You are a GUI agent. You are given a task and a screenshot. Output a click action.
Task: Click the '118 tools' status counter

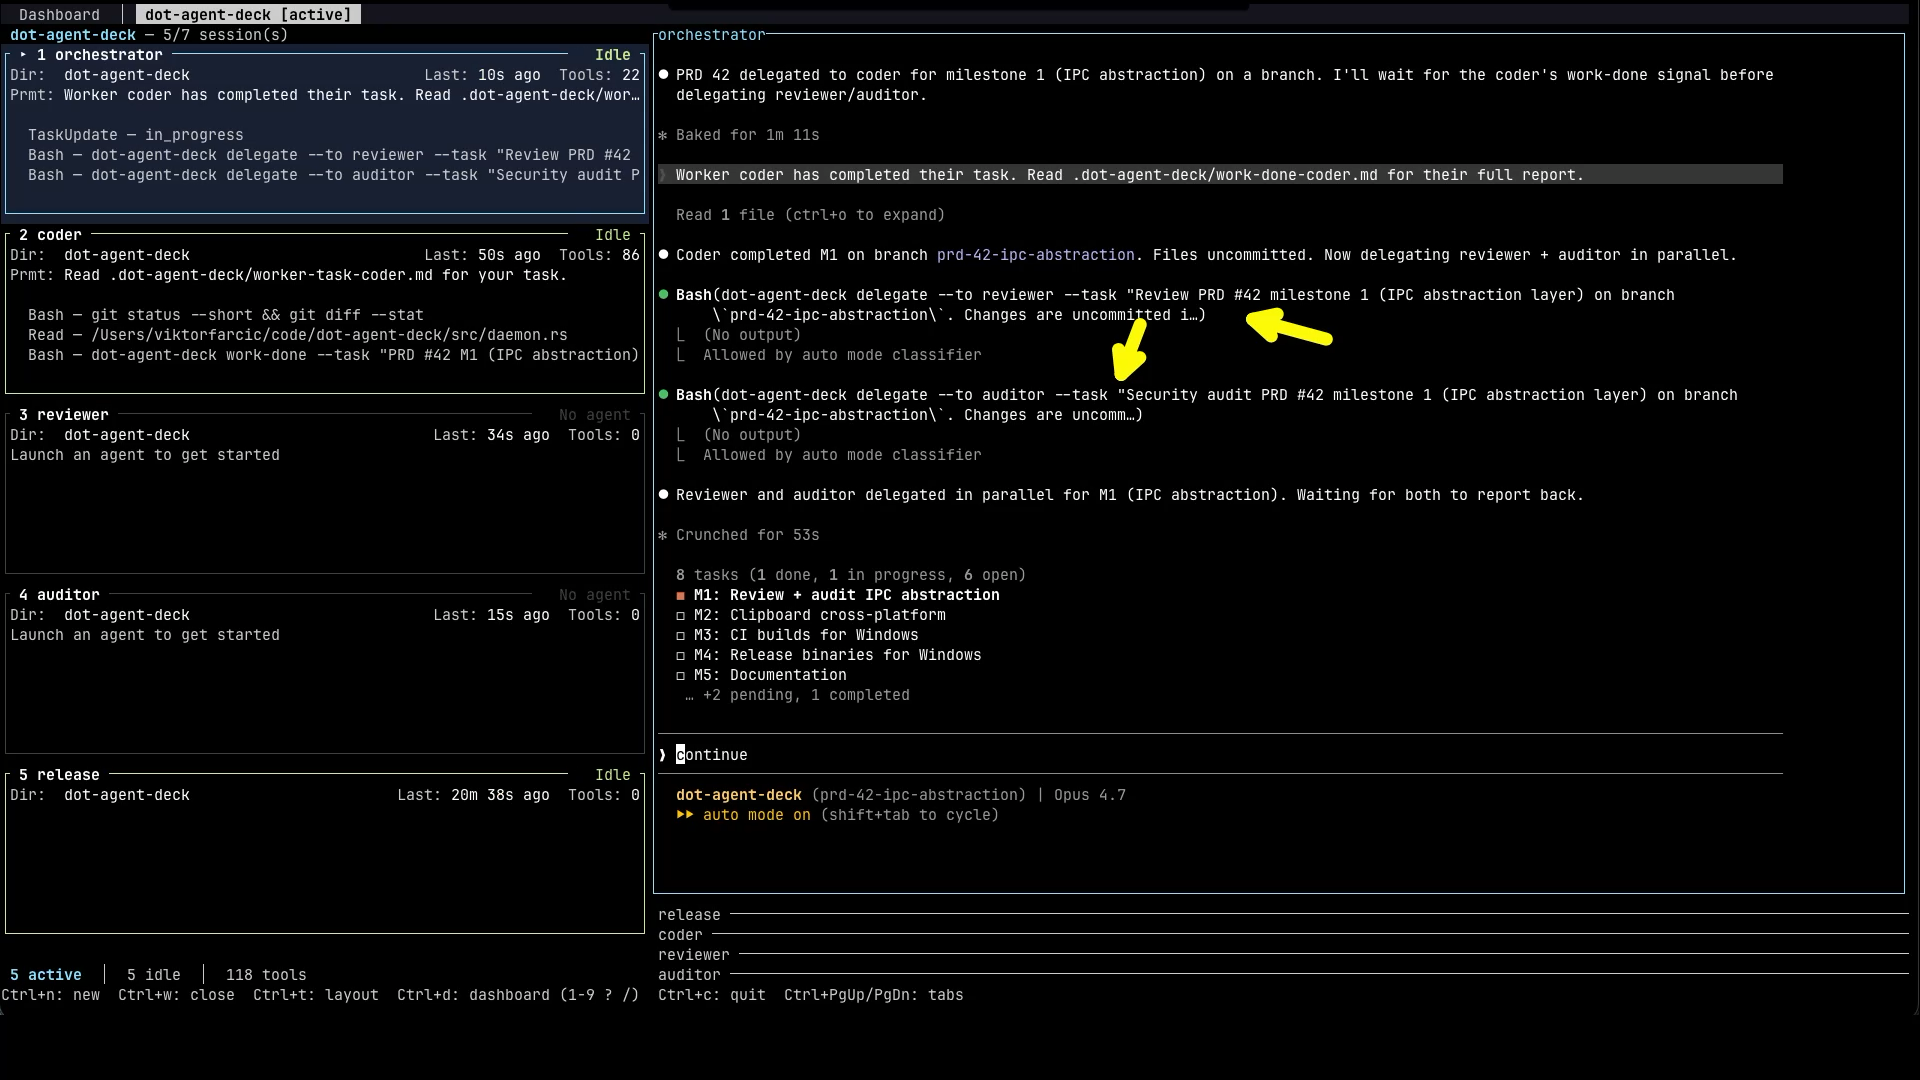click(266, 975)
